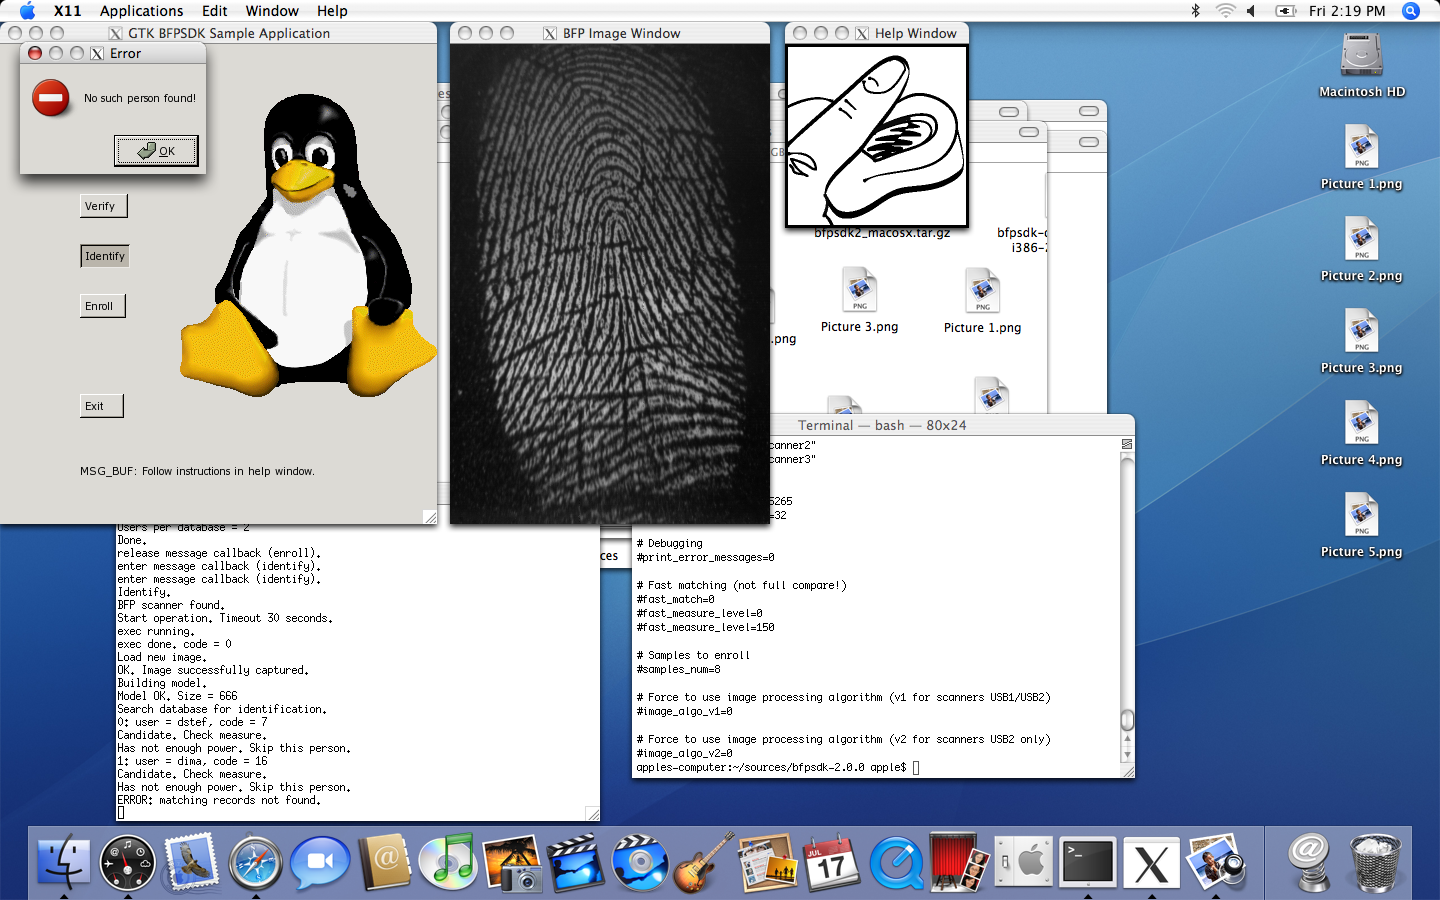Image resolution: width=1440 pixels, height=900 pixels.
Task: Click the Exit button
Action: 101,406
